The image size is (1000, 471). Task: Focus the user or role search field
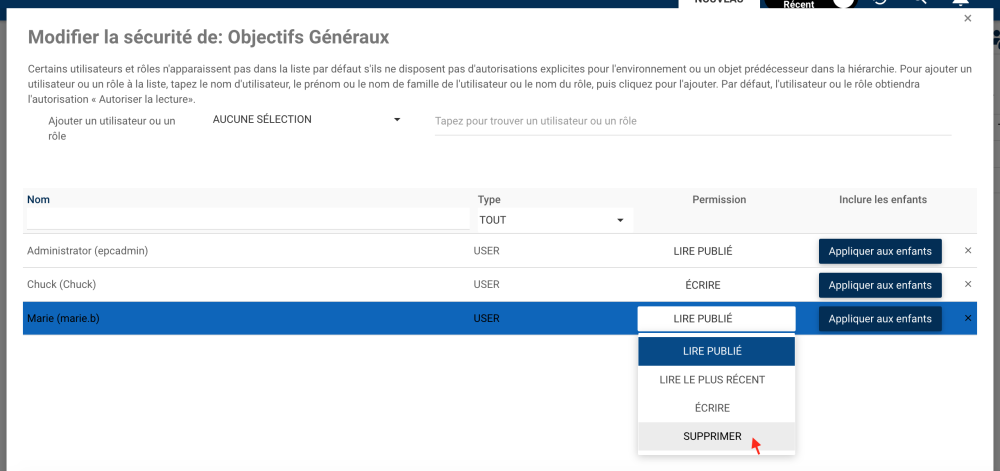click(x=692, y=121)
